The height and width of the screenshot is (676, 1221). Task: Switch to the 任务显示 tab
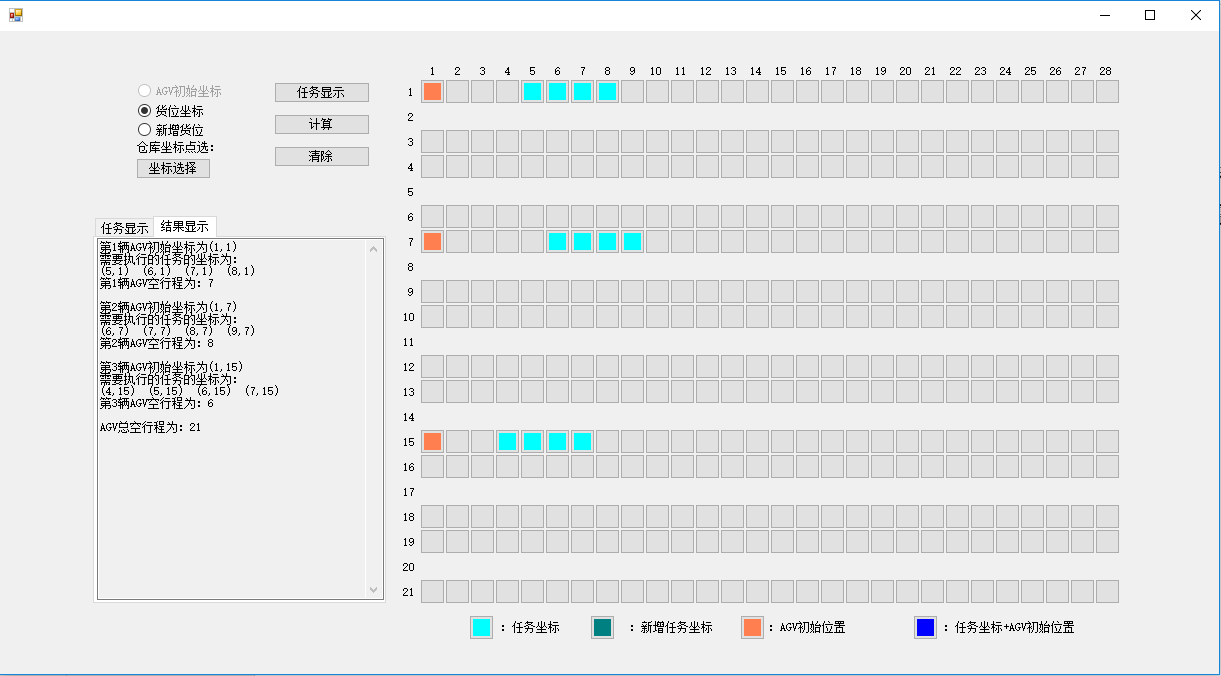point(124,228)
